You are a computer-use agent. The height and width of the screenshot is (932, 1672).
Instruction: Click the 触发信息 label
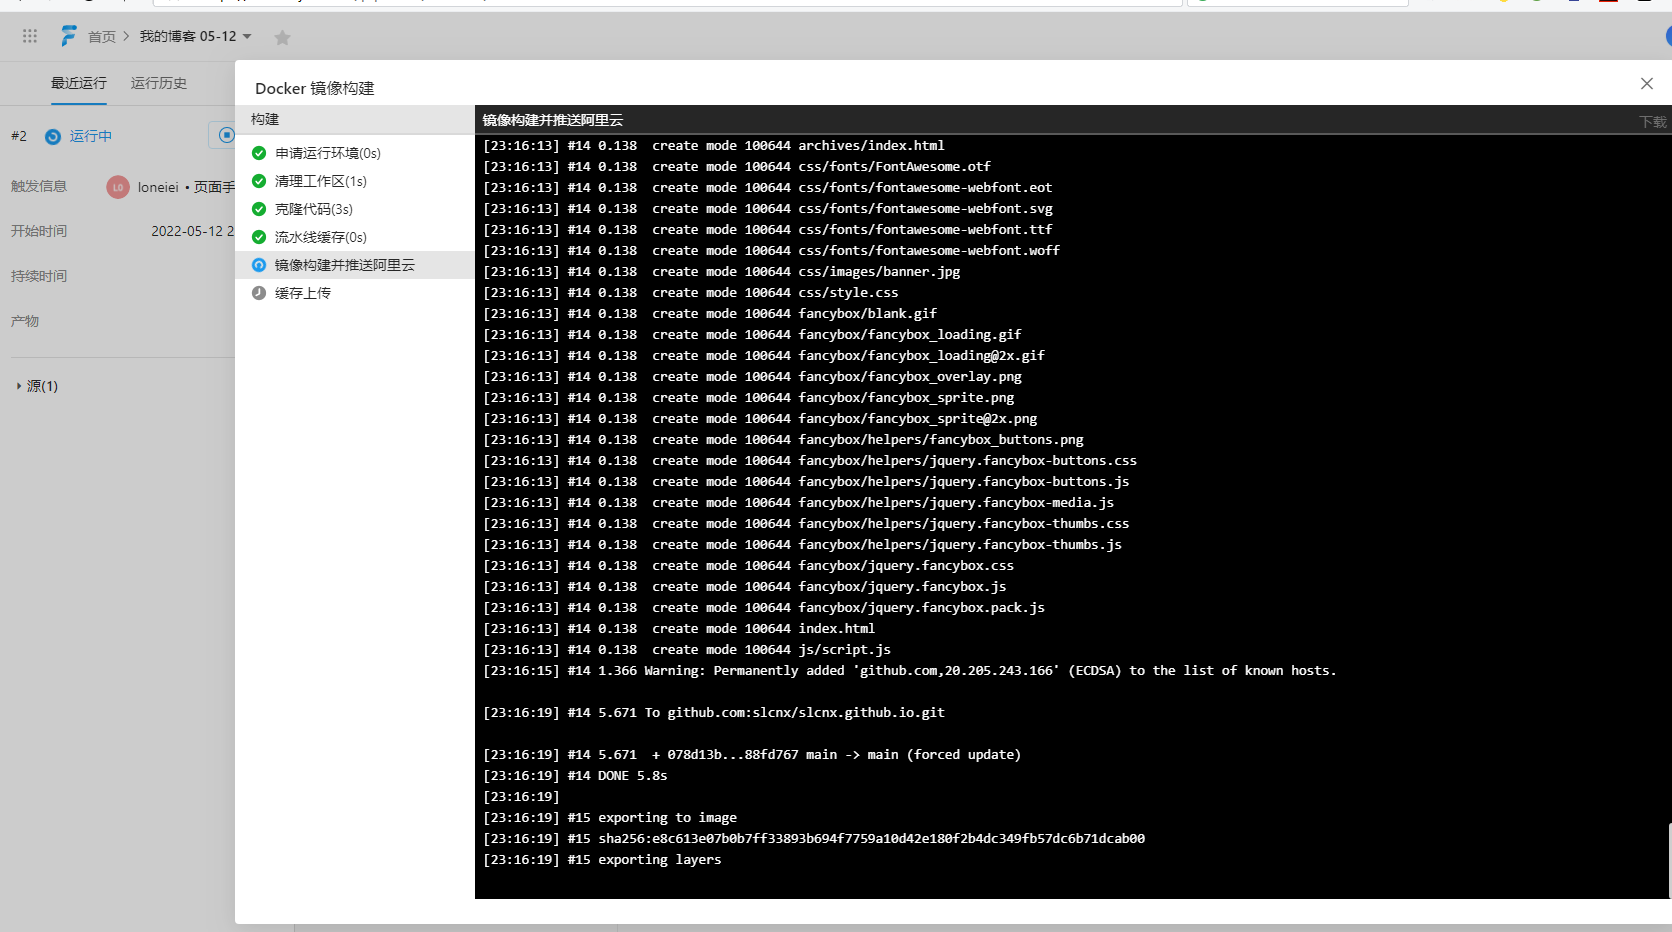tap(39, 186)
